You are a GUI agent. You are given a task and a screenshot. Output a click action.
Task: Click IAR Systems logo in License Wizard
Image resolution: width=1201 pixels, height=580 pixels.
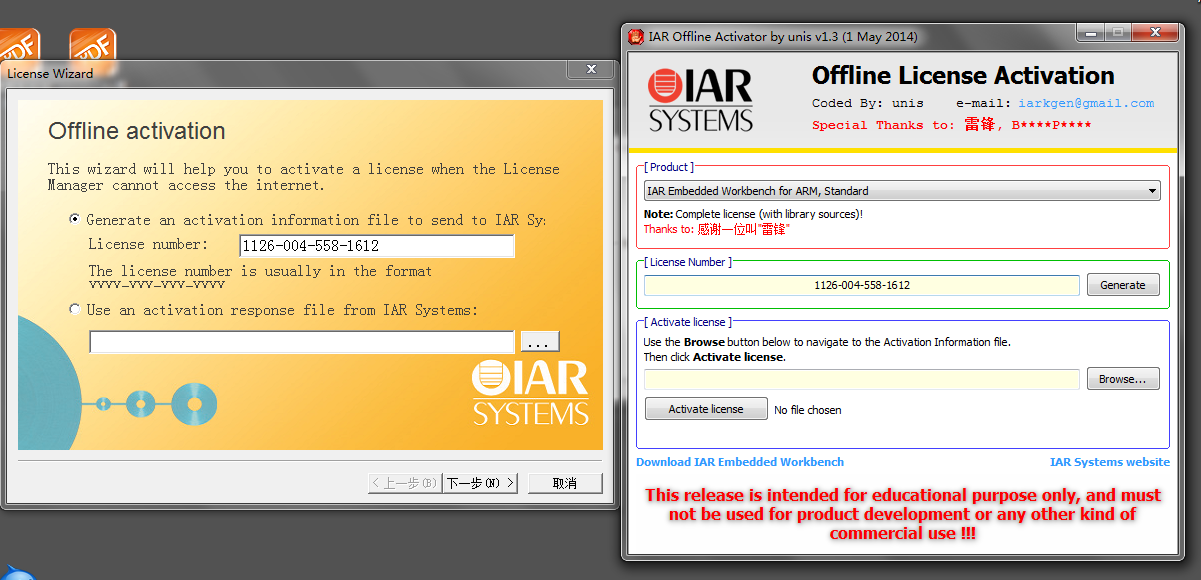pyautogui.click(x=531, y=393)
